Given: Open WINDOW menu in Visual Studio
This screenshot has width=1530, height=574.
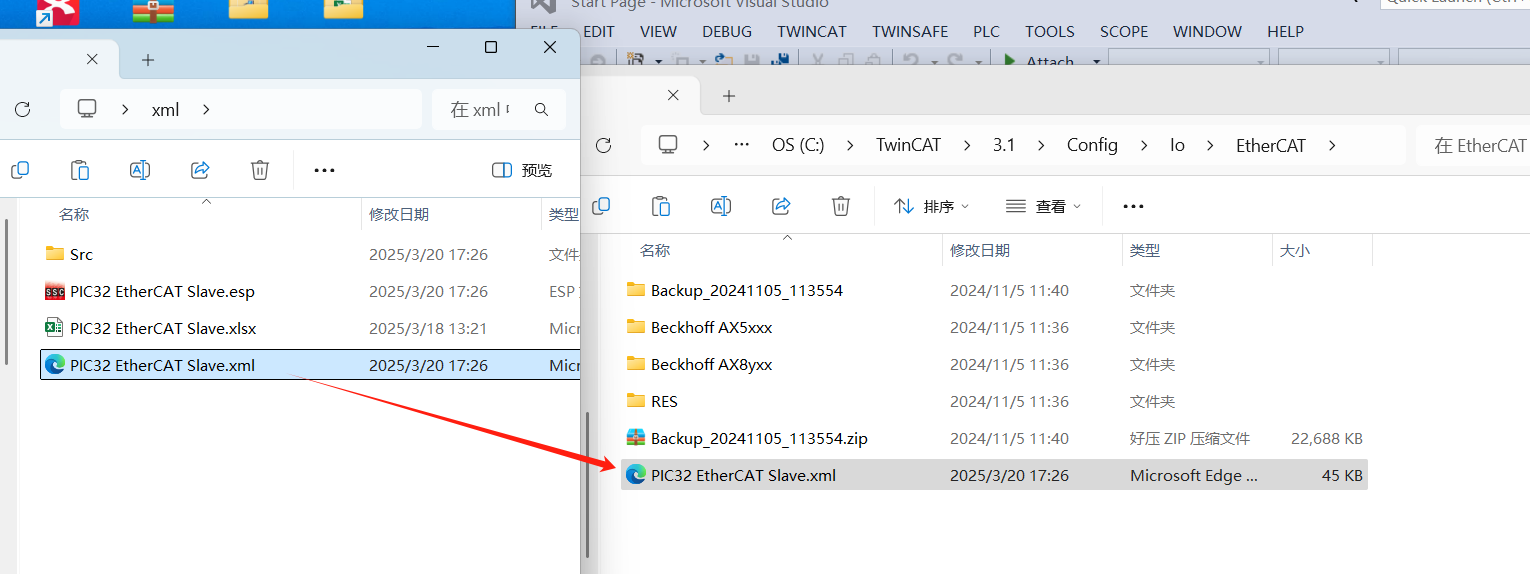Looking at the screenshot, I should click(x=1207, y=32).
